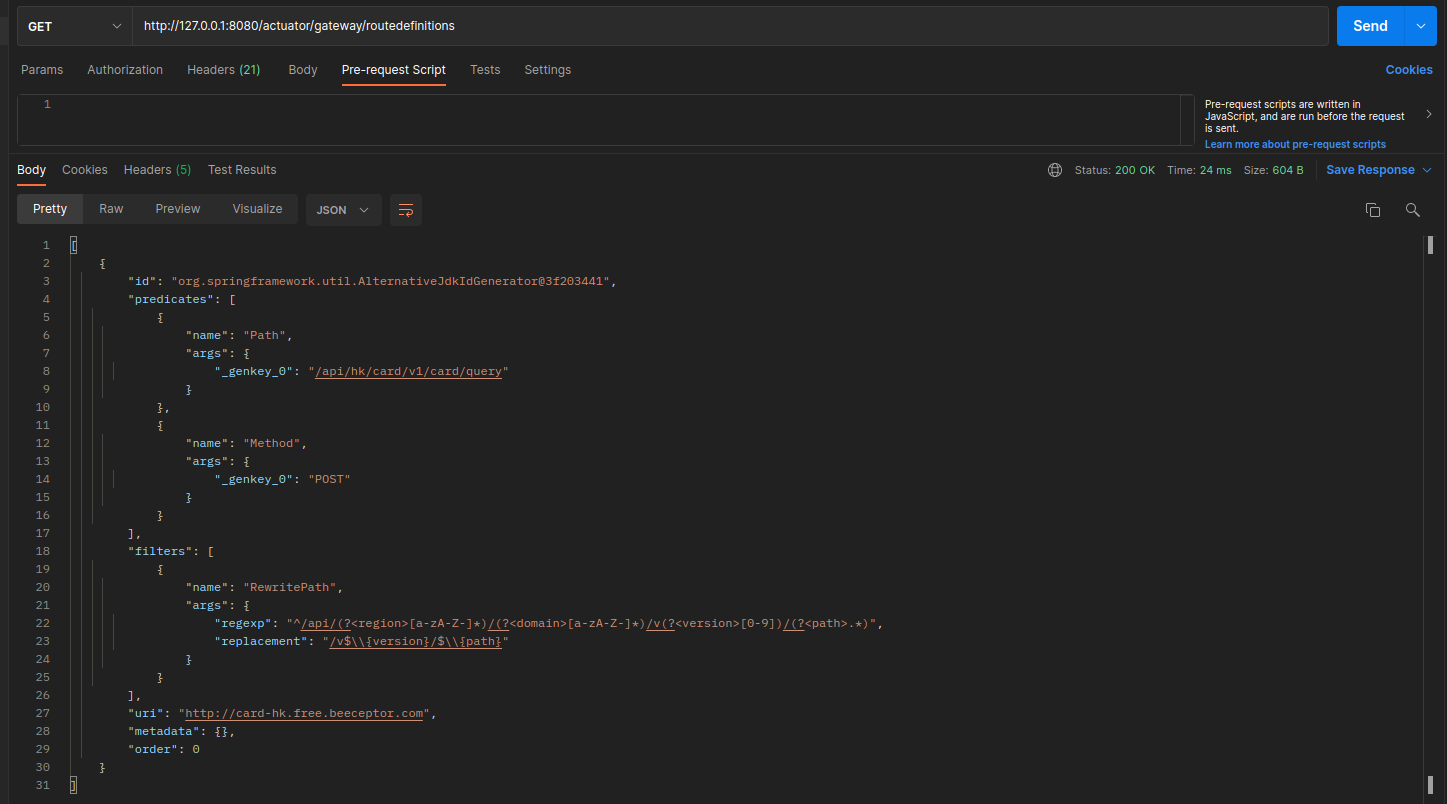
Task: Switch to request Body tab
Action: (x=303, y=70)
